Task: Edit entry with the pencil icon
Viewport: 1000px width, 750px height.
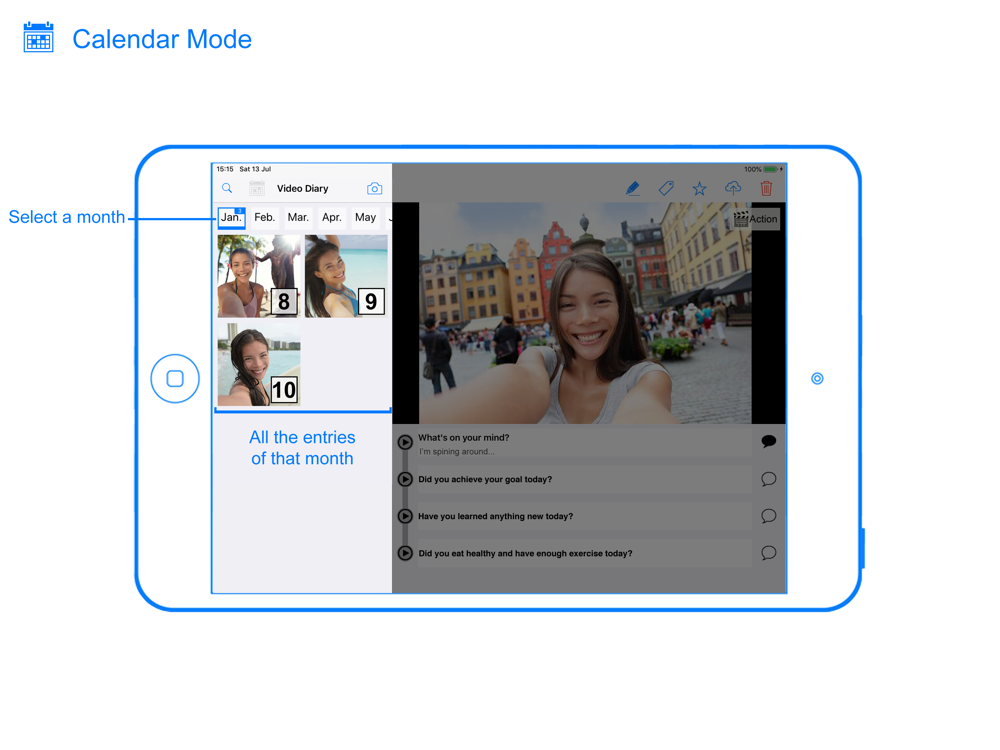Action: 633,188
